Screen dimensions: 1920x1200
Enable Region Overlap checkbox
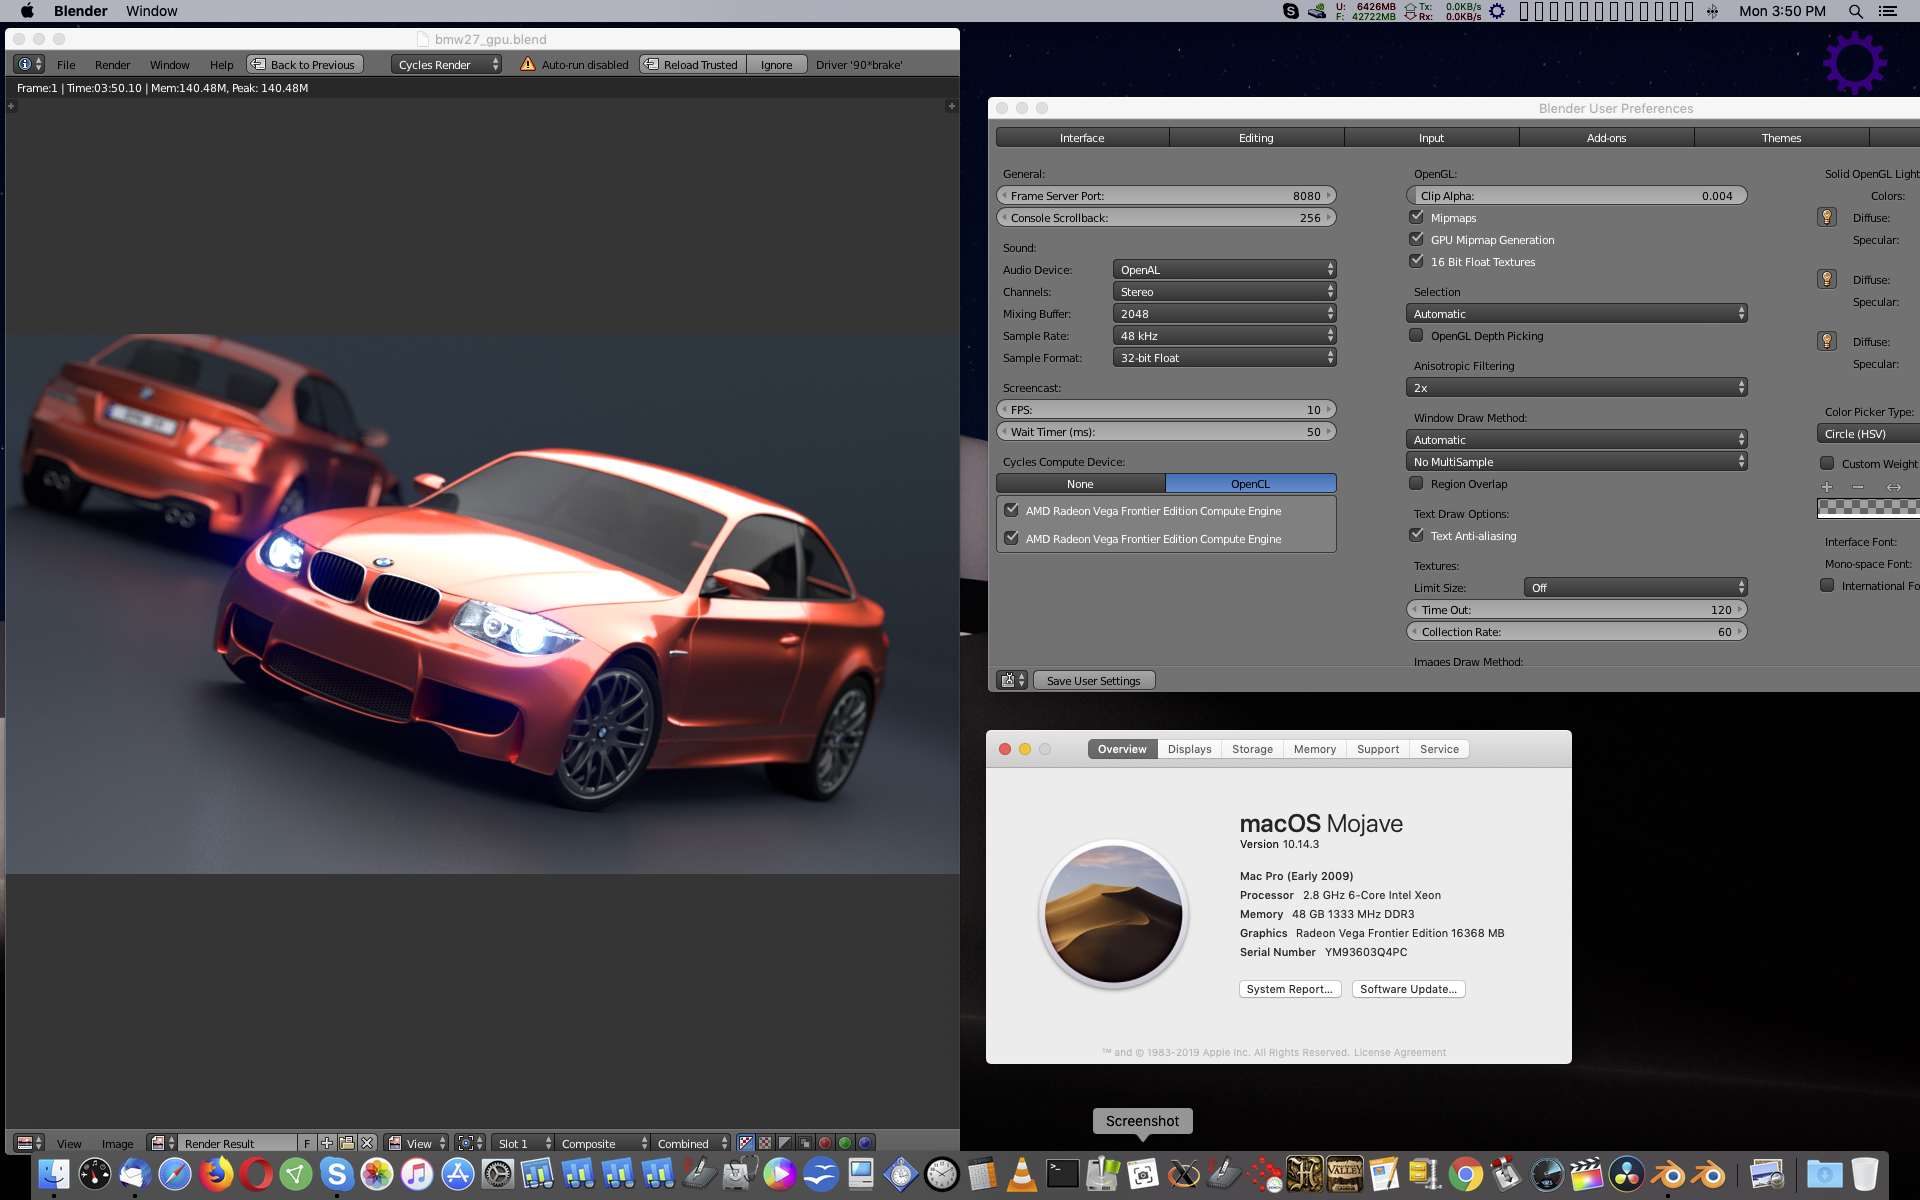point(1416,483)
